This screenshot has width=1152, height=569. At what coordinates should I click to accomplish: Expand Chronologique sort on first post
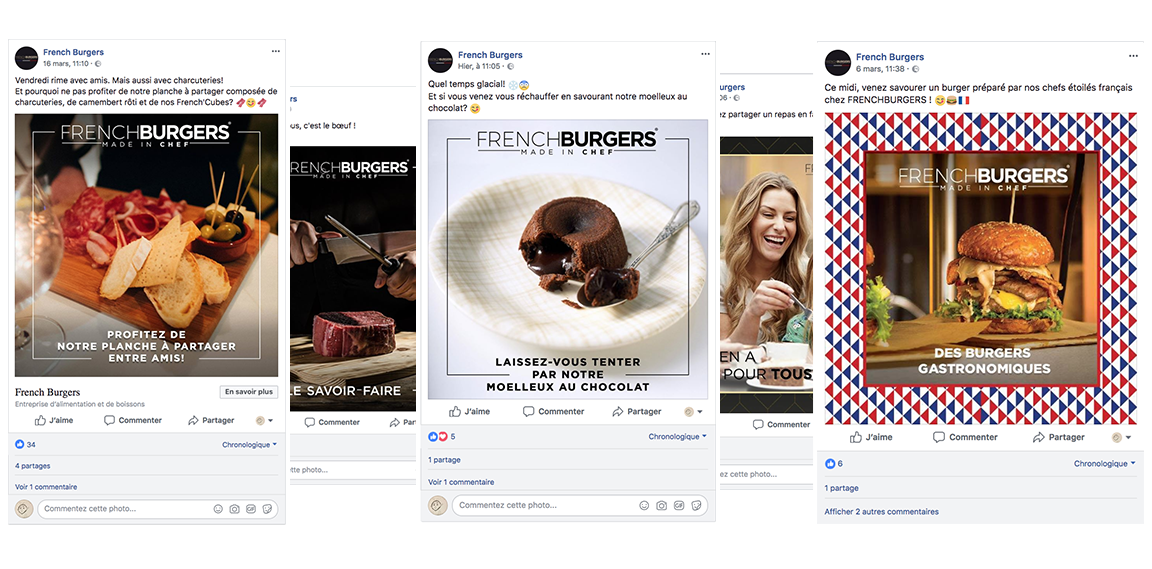(x=249, y=445)
